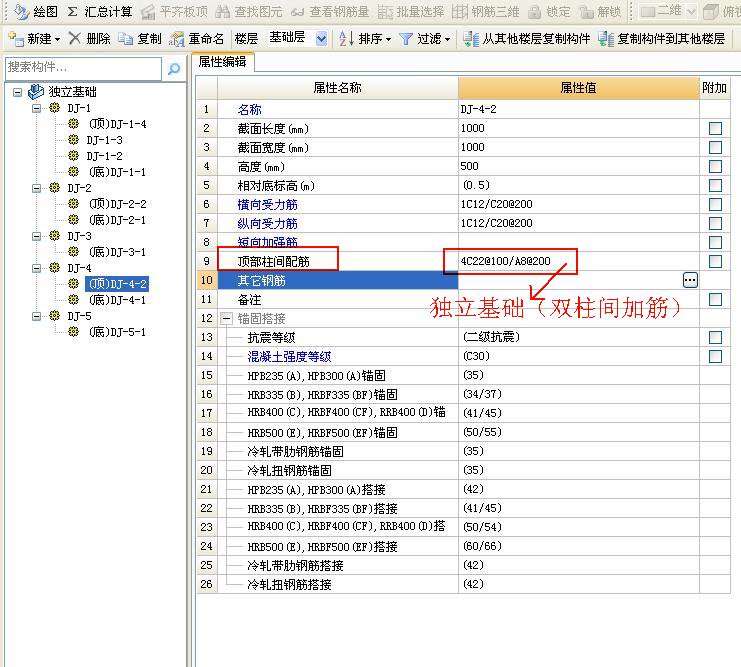Select (顶)DJ-2-2 in the tree
This screenshot has height=667, width=741.
click(x=117, y=204)
